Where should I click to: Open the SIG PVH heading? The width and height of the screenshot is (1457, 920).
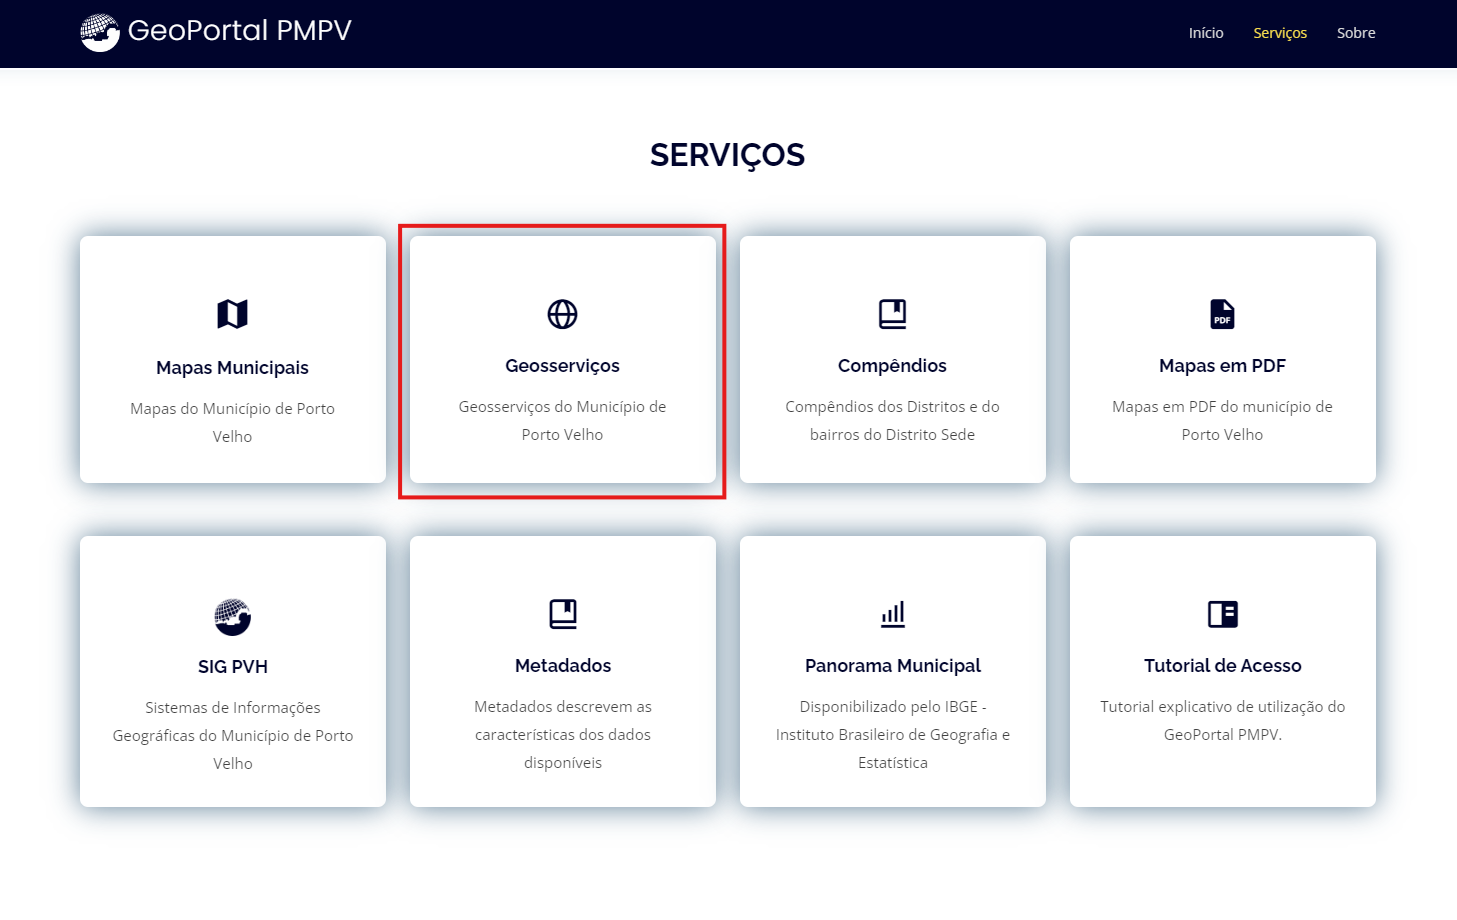point(232,666)
